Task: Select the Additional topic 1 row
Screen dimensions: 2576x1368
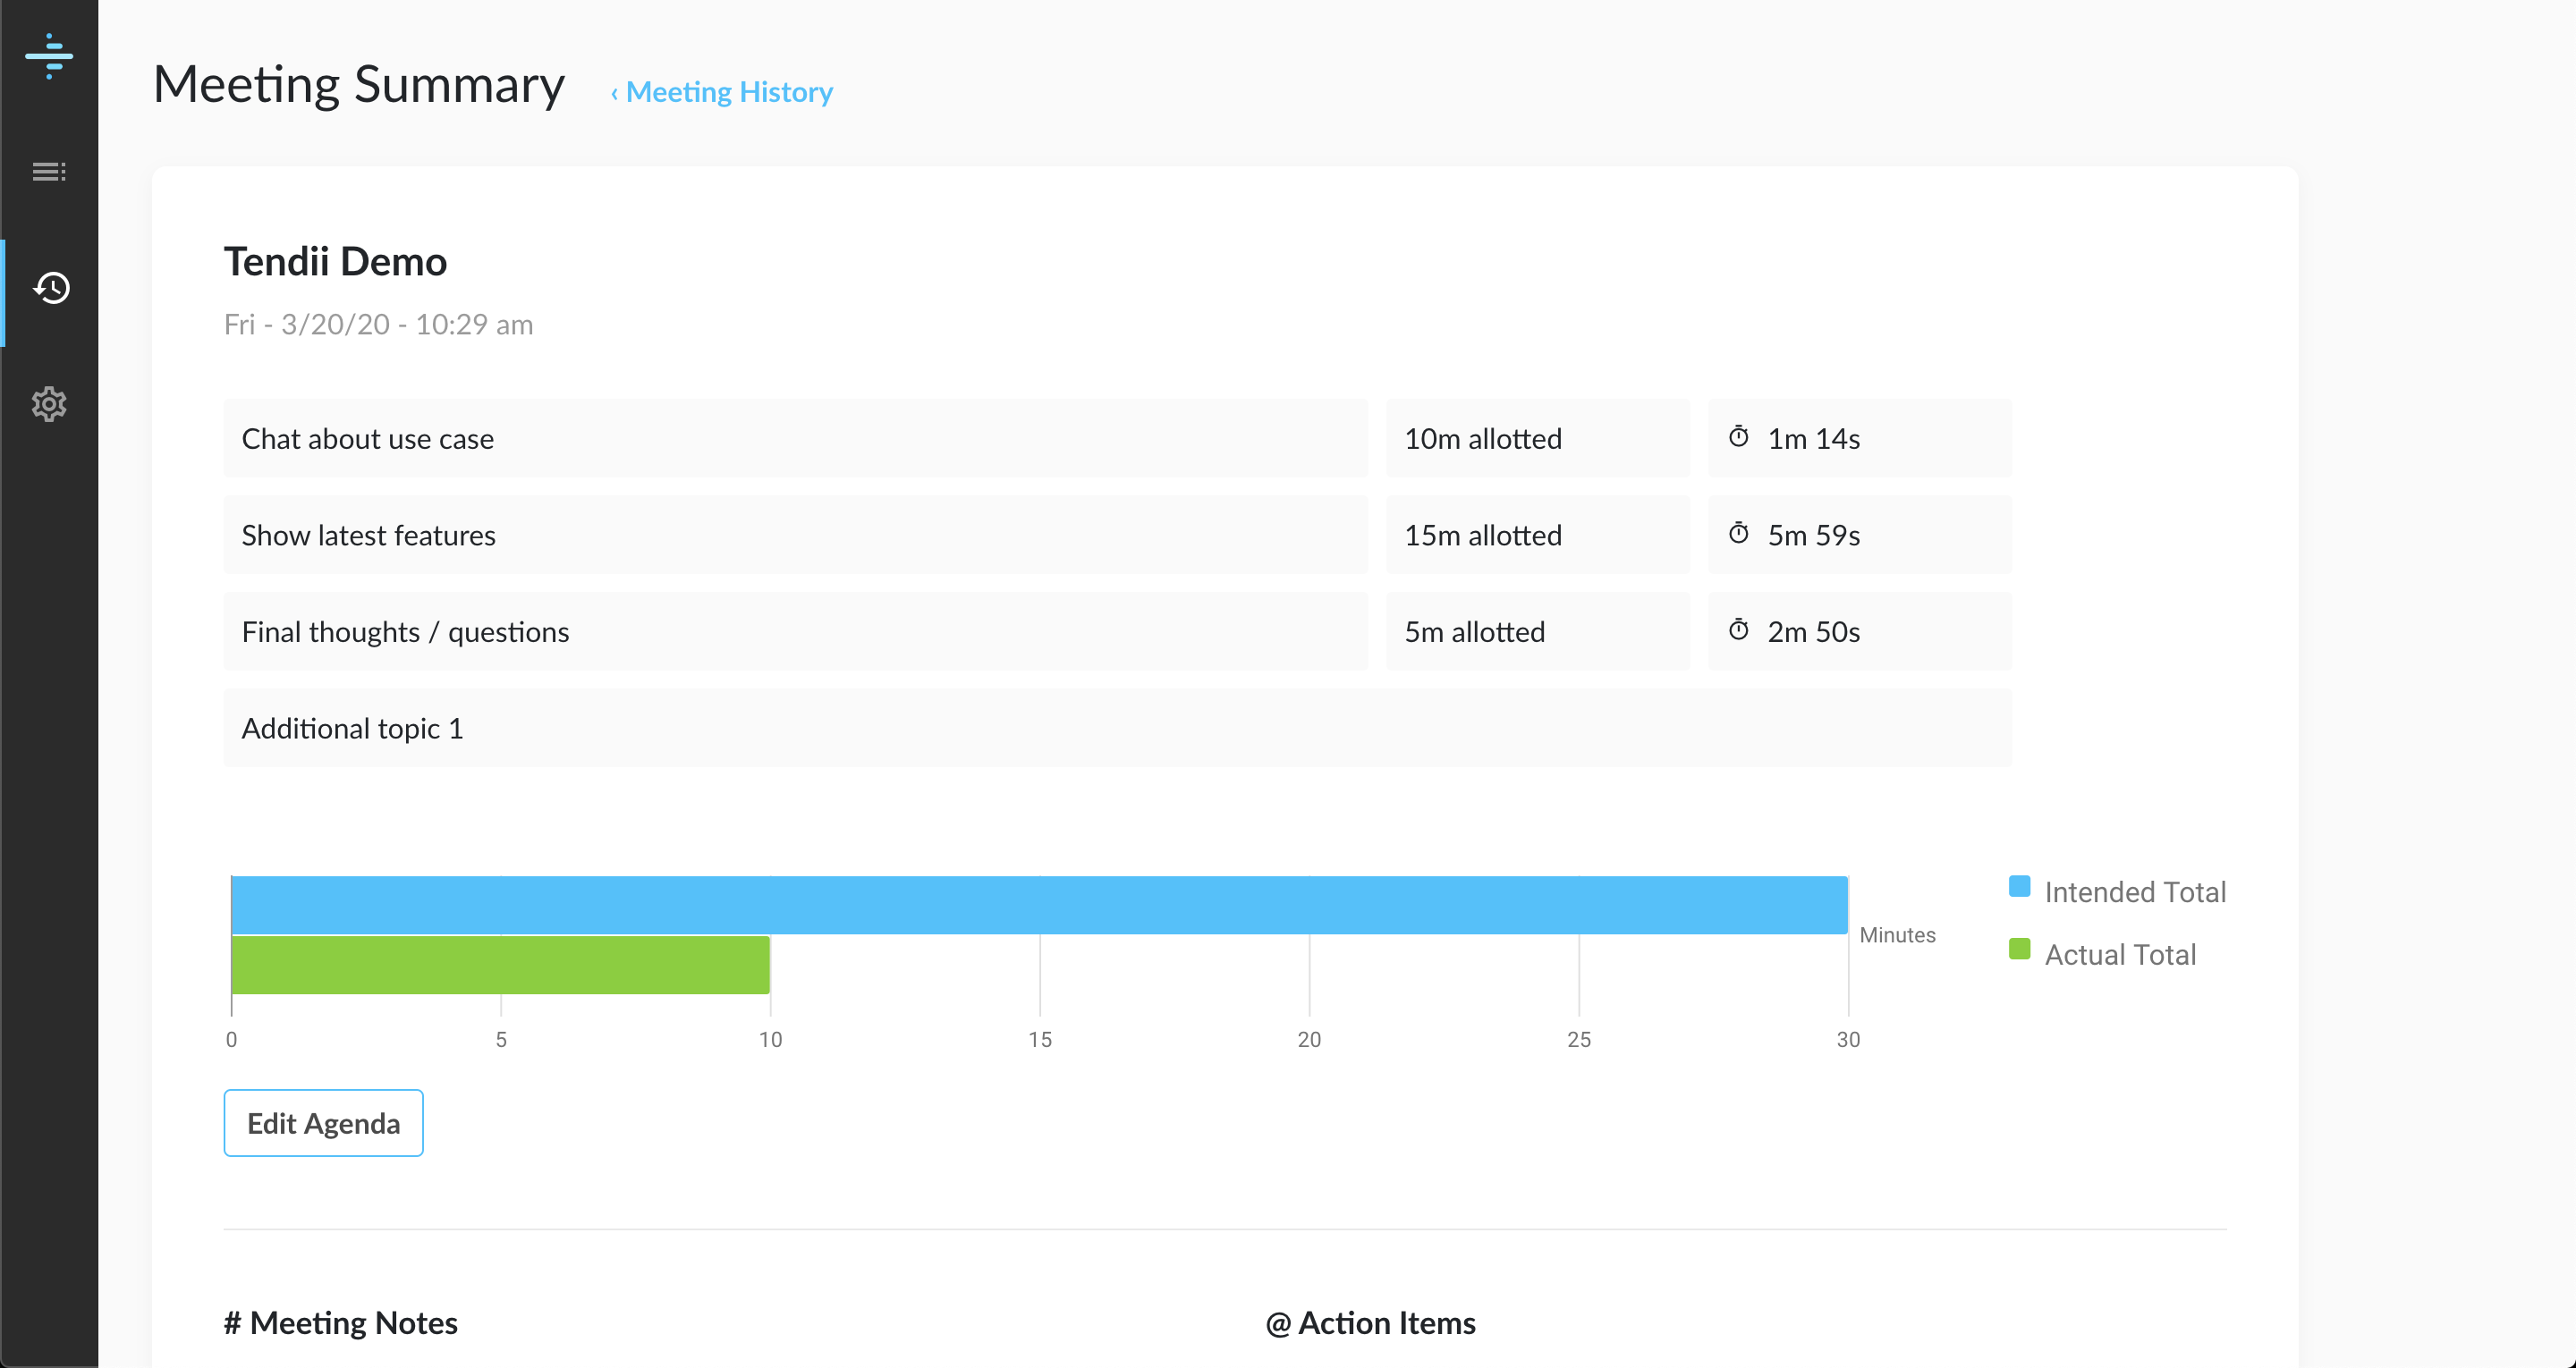Action: pyautogui.click(x=1117, y=728)
